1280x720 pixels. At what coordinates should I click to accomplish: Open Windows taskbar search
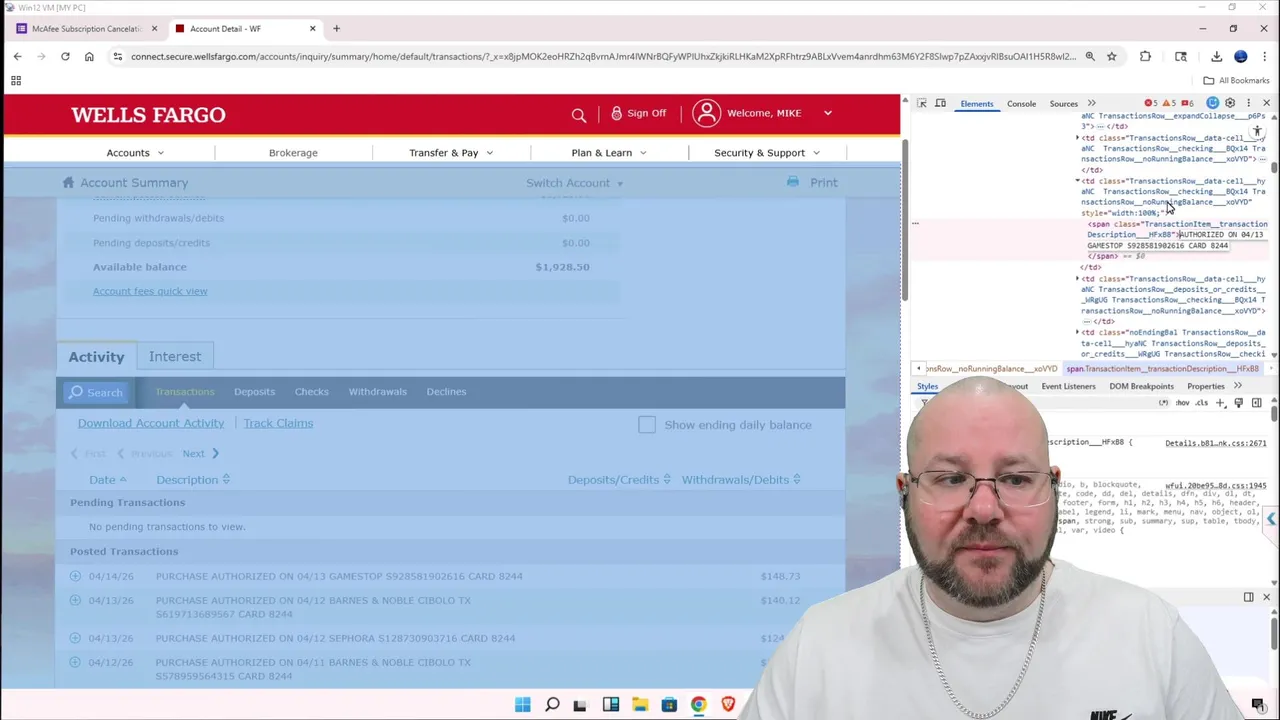(552, 705)
